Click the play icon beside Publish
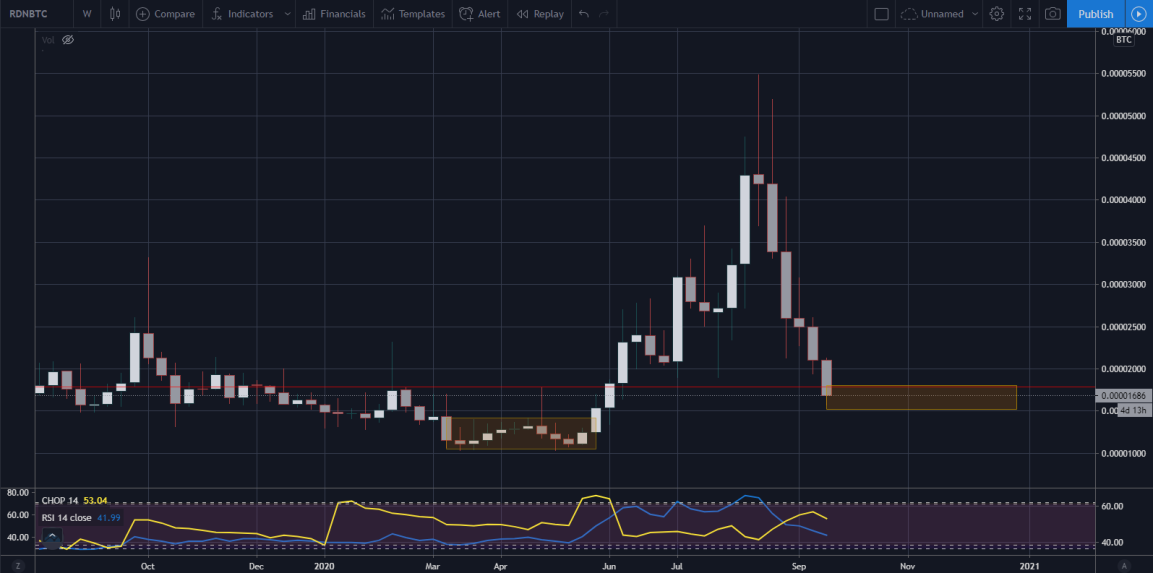Image resolution: width=1153 pixels, height=573 pixels. (1139, 14)
